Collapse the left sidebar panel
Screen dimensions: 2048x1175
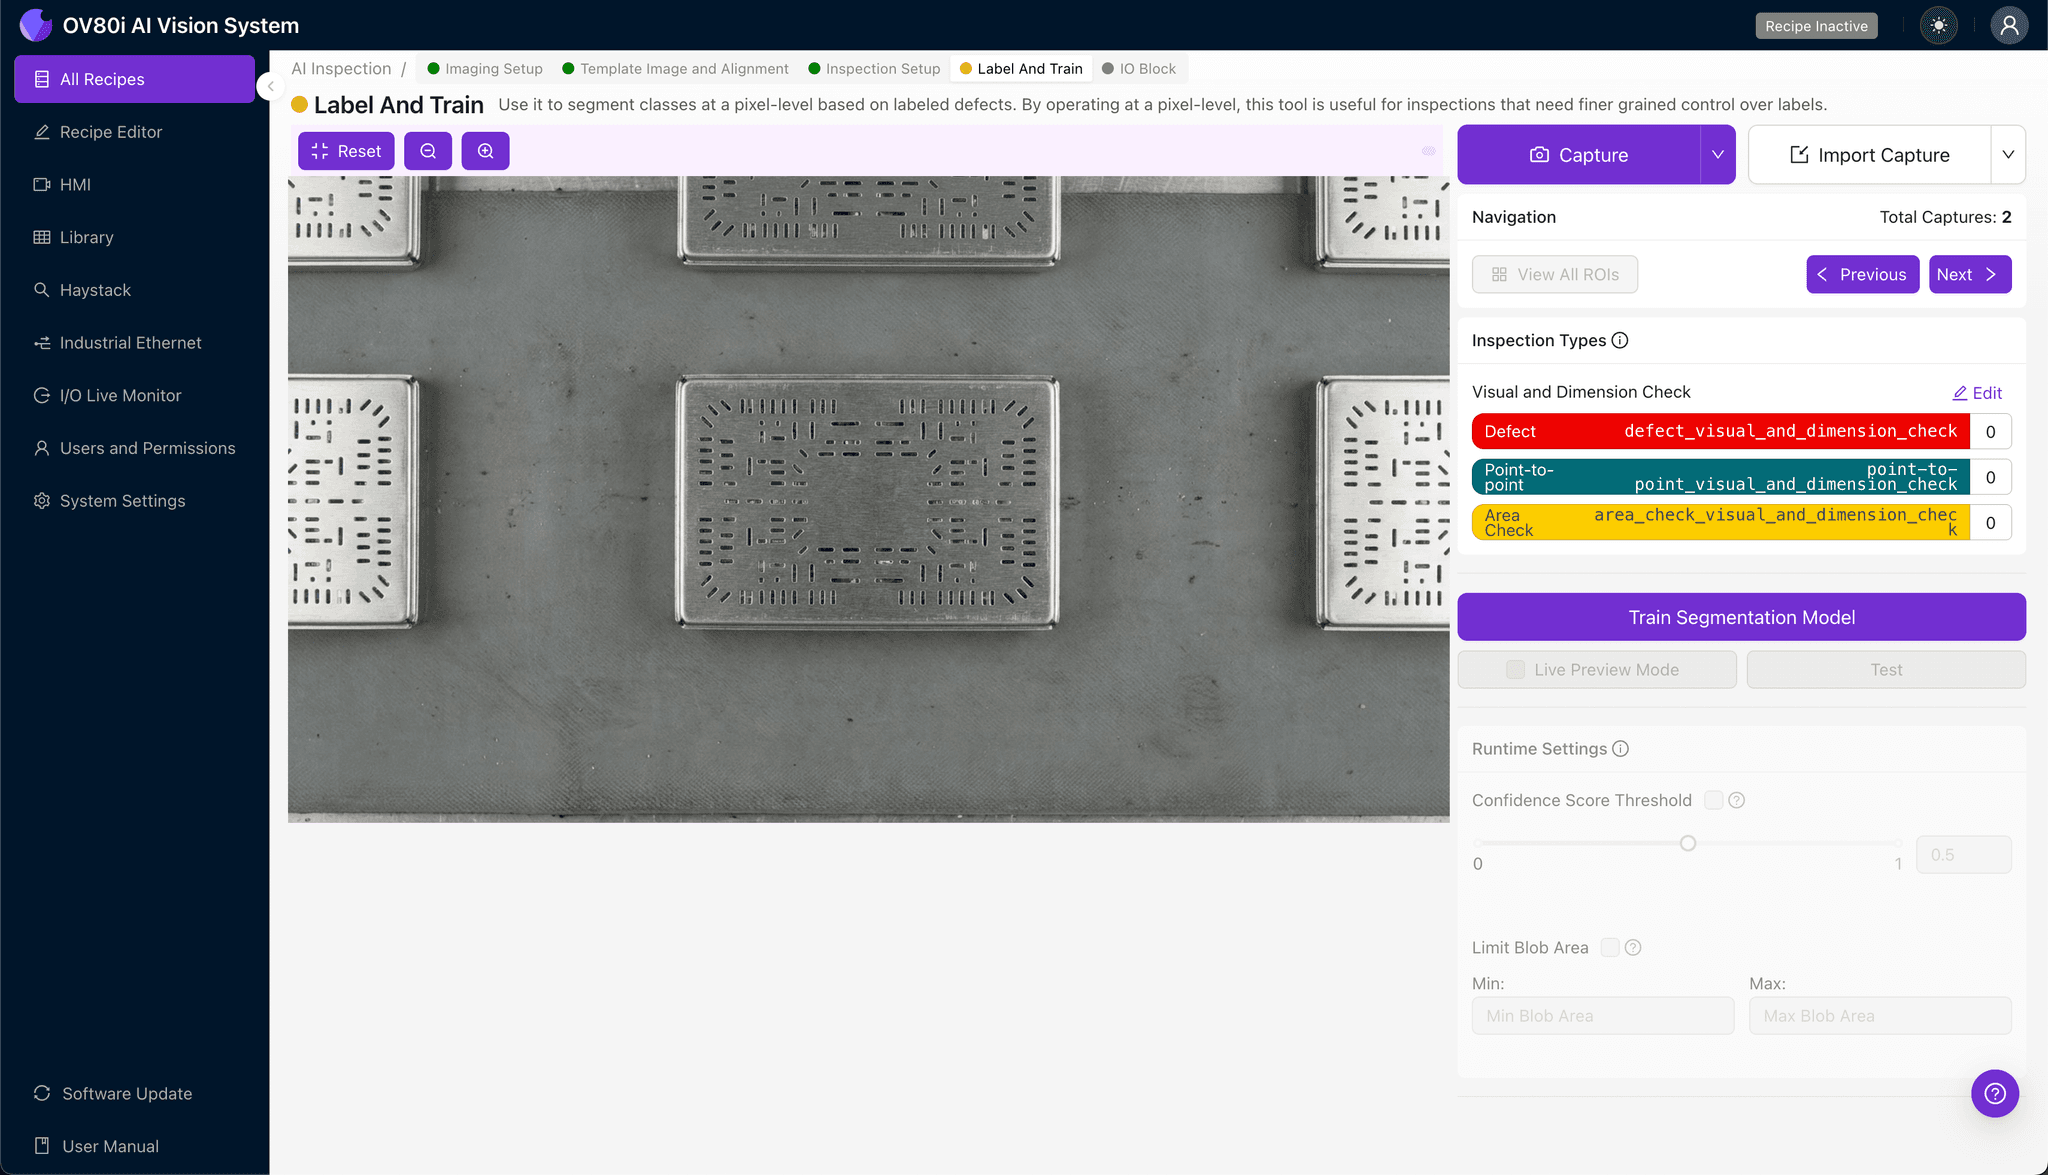pyautogui.click(x=269, y=86)
